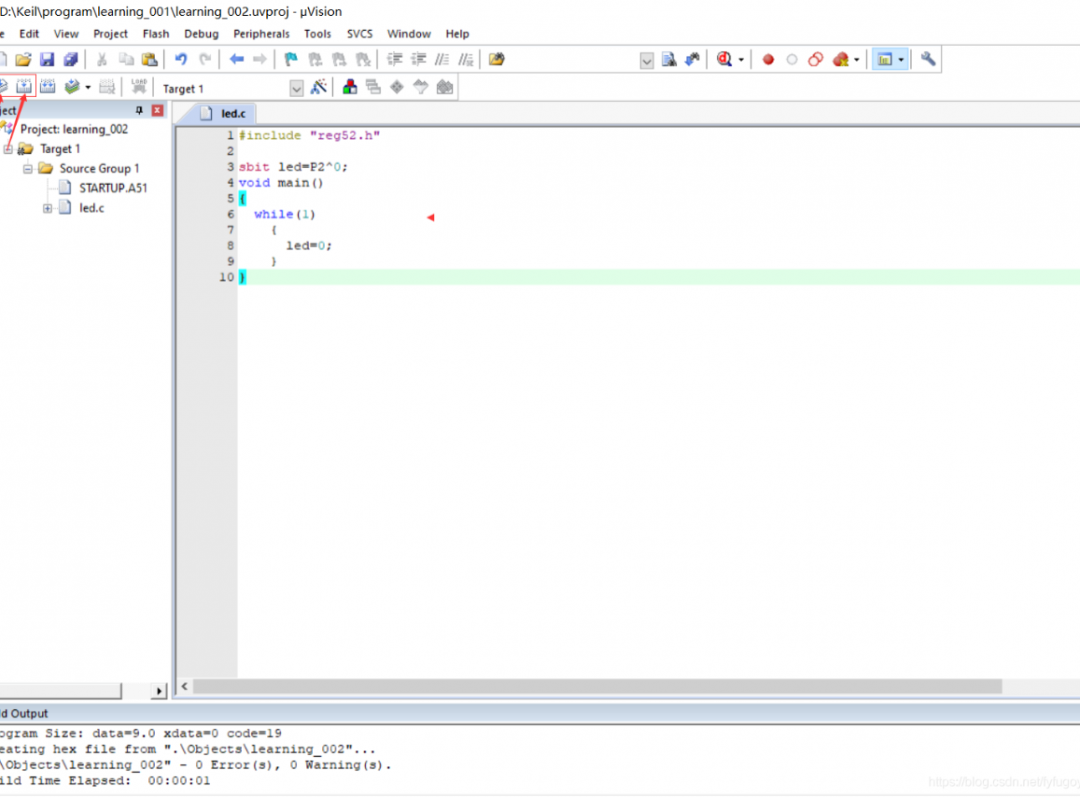Redo the last undone edit
The width and height of the screenshot is (1080, 797).
pyautogui.click(x=205, y=59)
